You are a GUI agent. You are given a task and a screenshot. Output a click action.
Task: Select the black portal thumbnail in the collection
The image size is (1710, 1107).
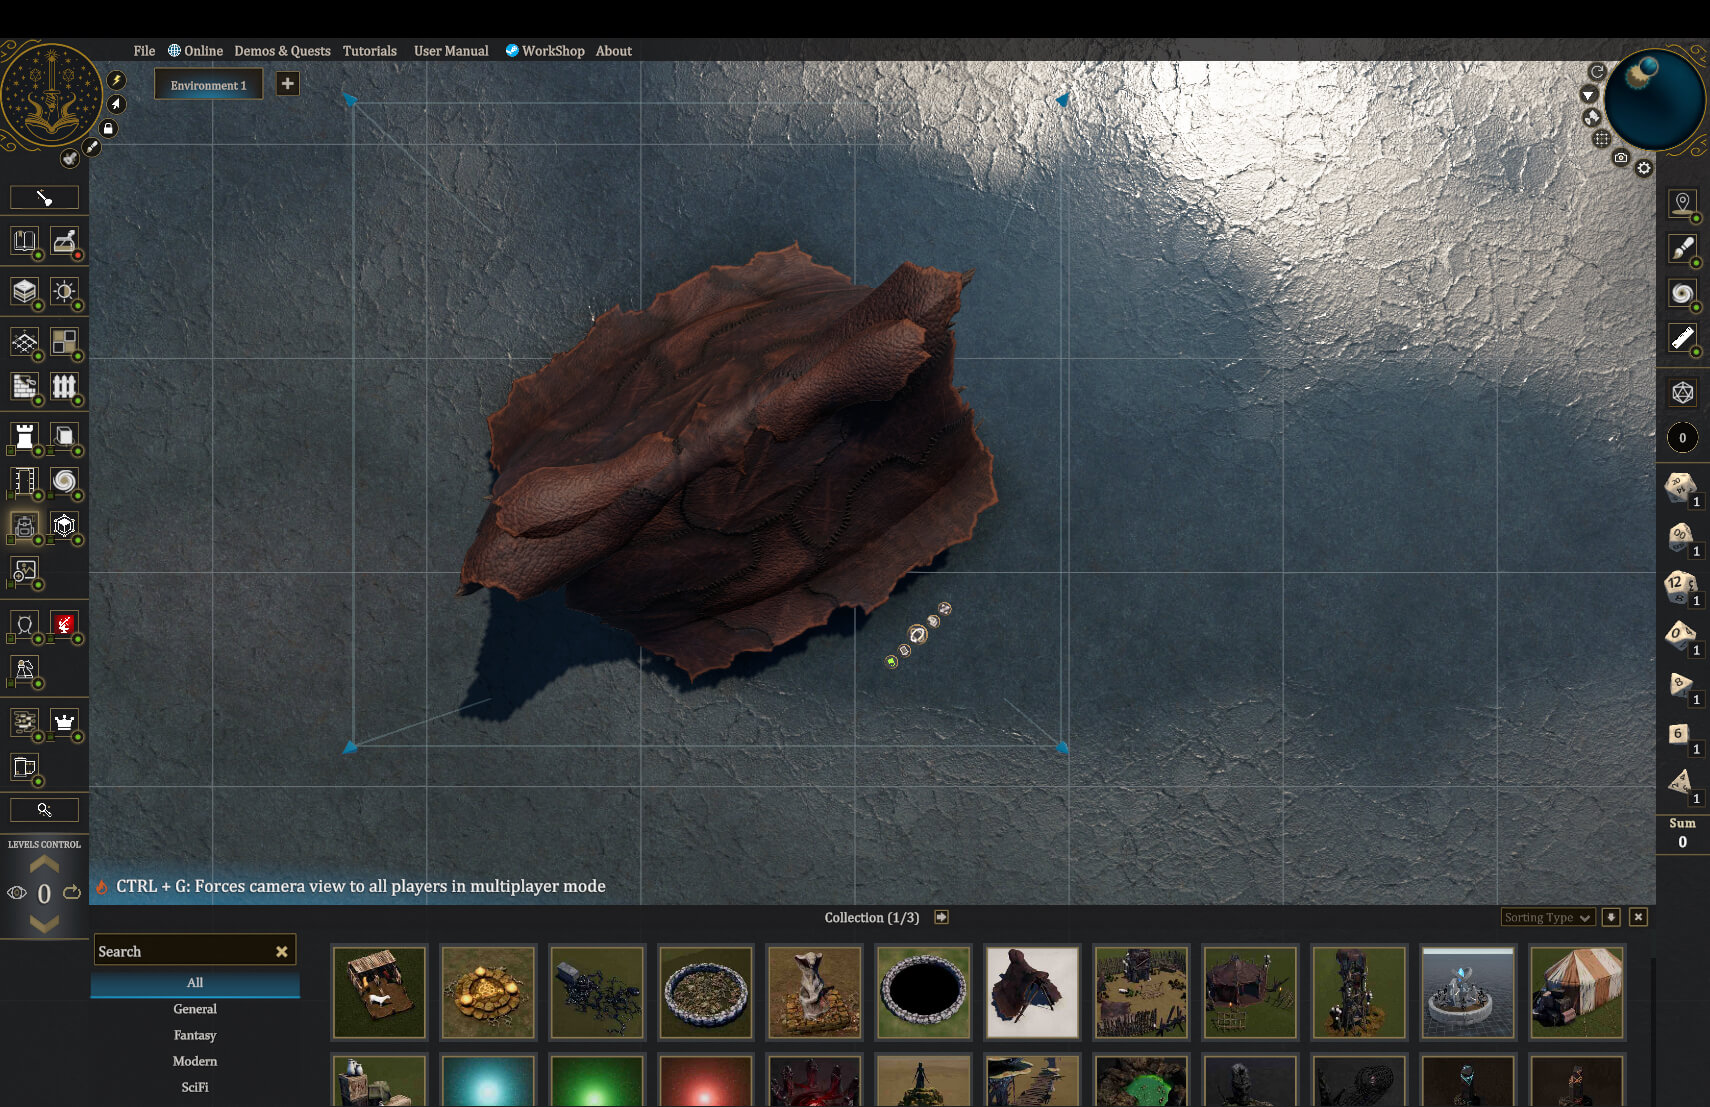click(x=922, y=992)
